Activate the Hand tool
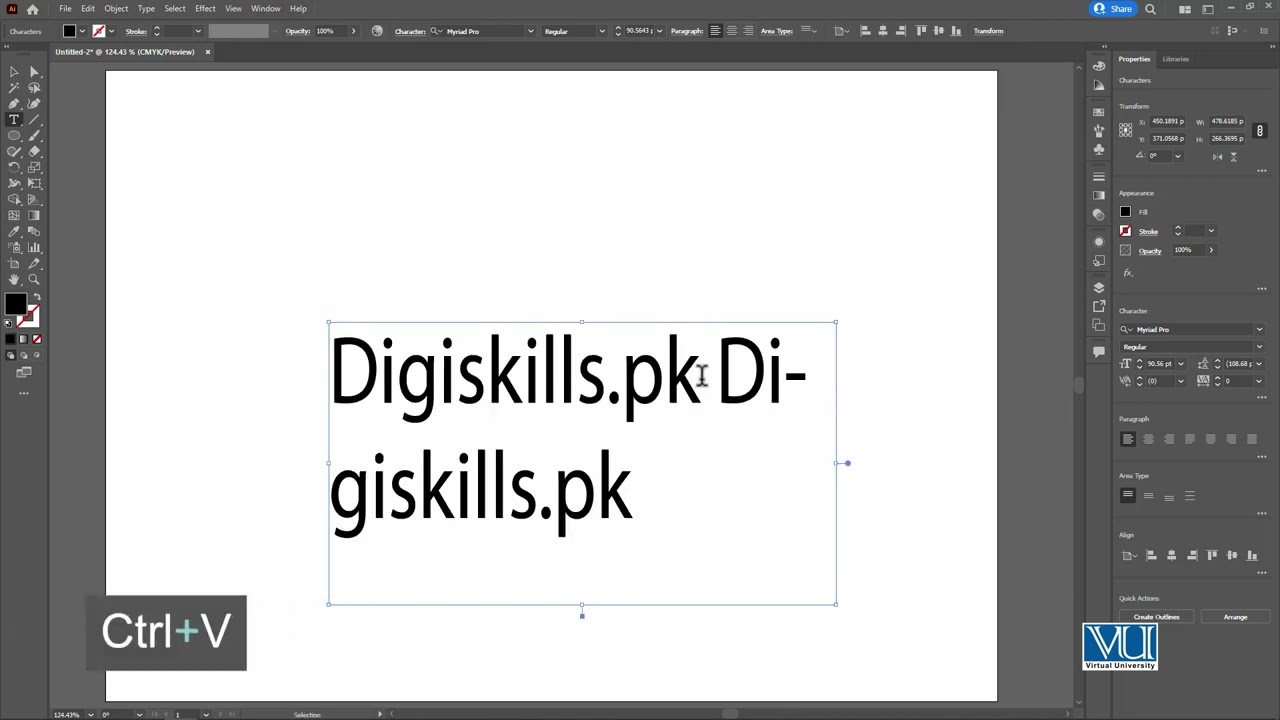Viewport: 1280px width, 720px height. pyautogui.click(x=14, y=280)
